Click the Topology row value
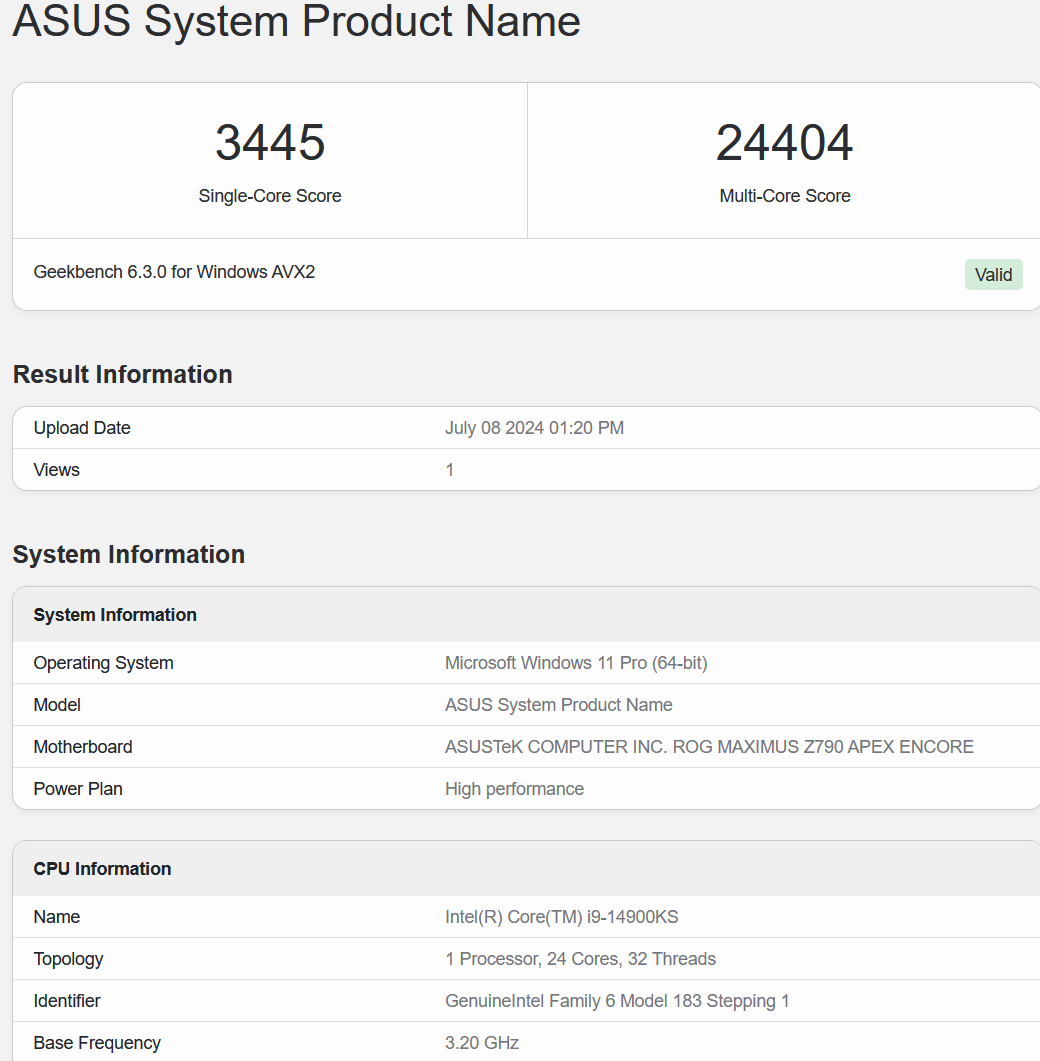 coord(580,958)
